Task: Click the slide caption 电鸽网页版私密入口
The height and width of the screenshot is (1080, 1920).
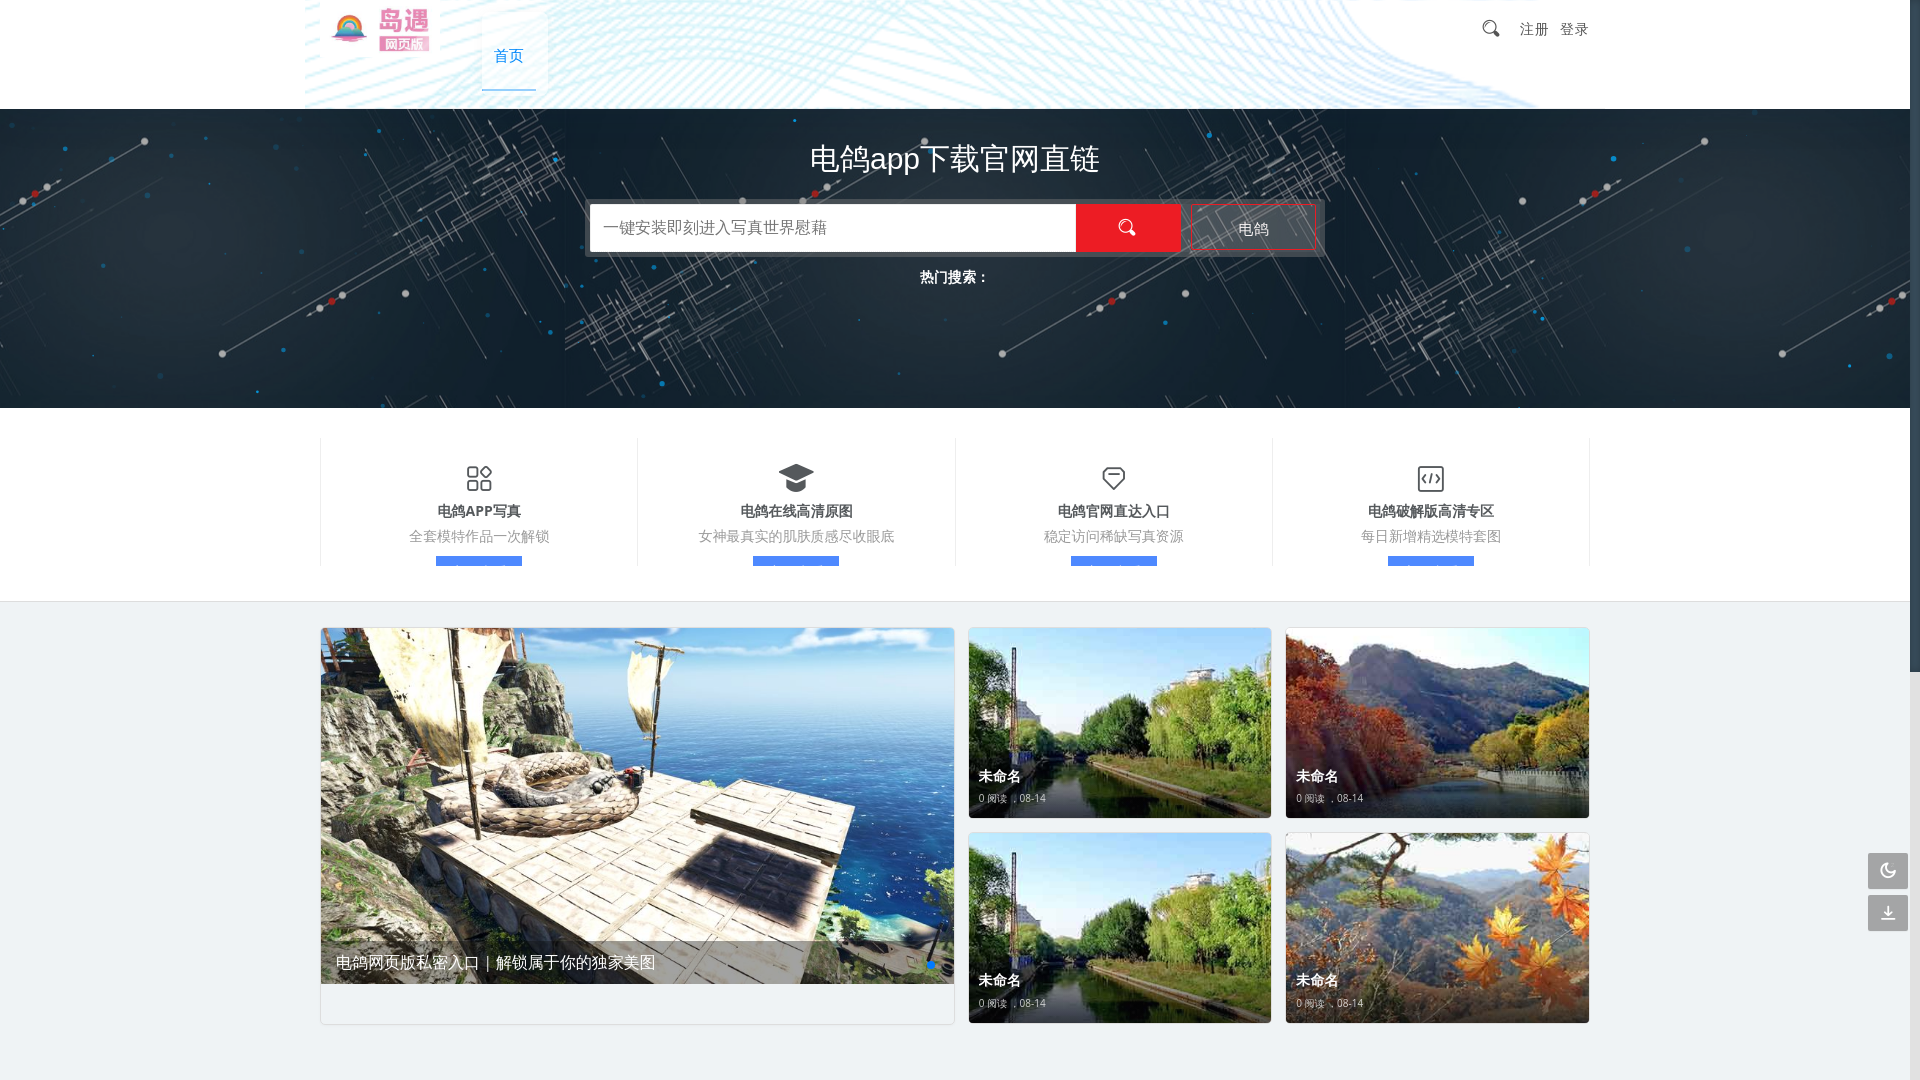Action: (x=495, y=962)
